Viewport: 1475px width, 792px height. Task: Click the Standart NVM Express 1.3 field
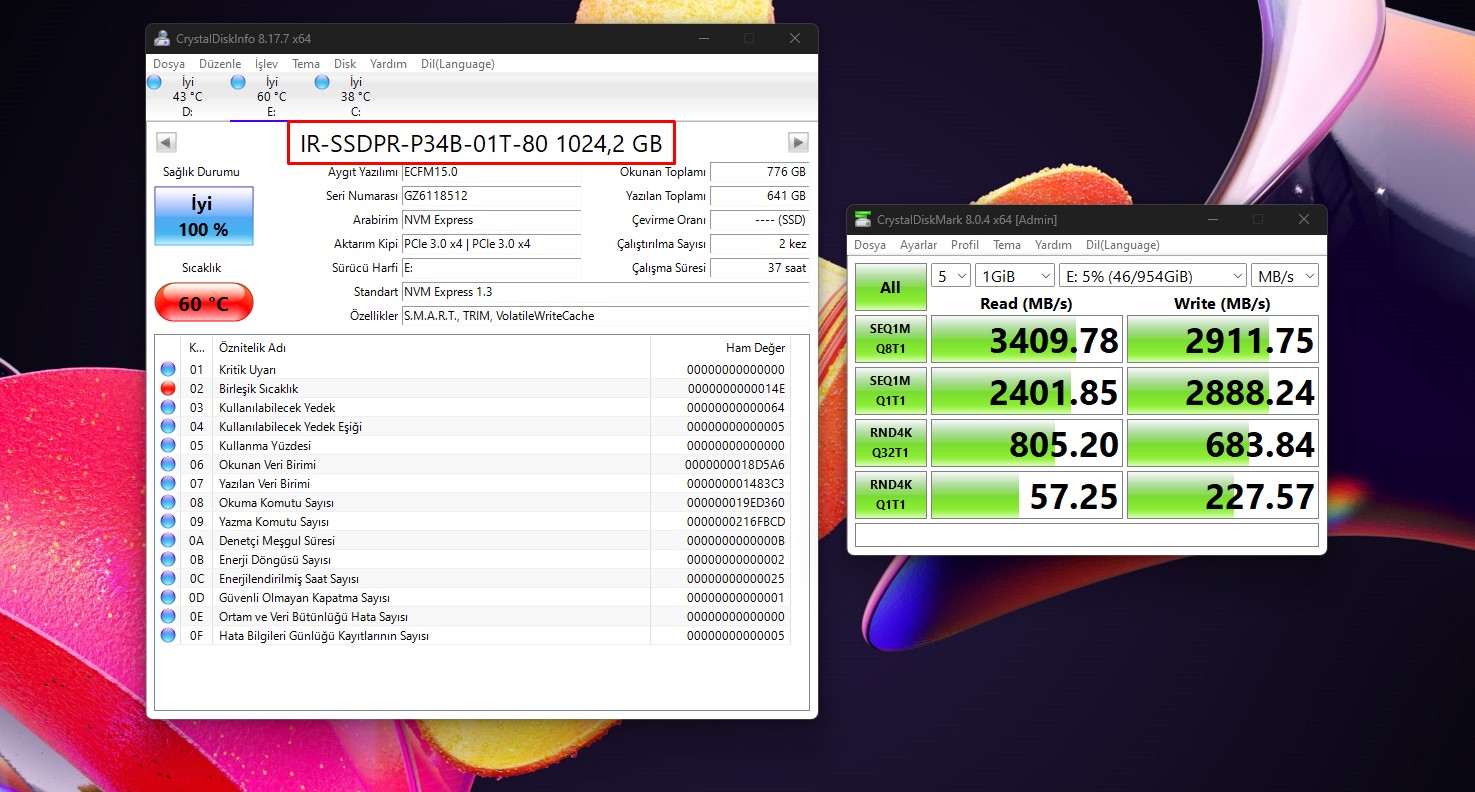605,292
